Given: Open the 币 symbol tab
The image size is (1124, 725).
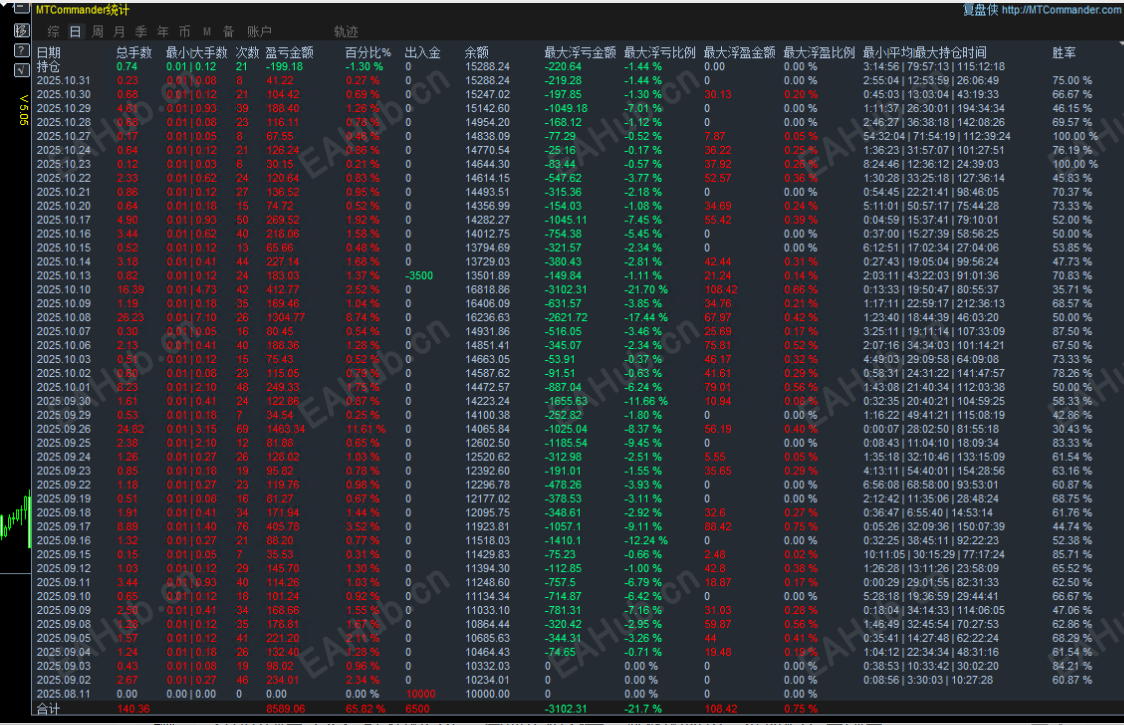Looking at the screenshot, I should [185, 32].
